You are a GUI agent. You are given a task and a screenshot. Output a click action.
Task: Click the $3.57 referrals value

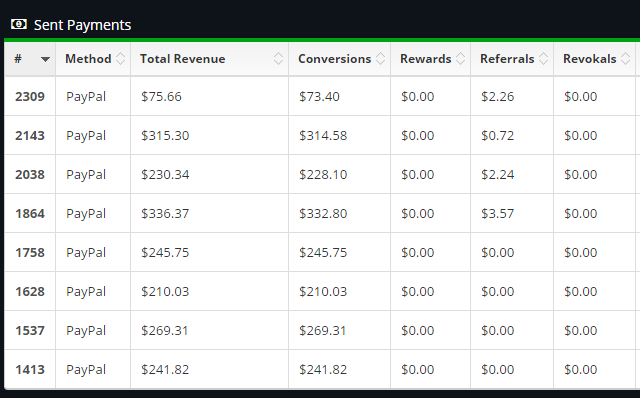[x=497, y=213]
